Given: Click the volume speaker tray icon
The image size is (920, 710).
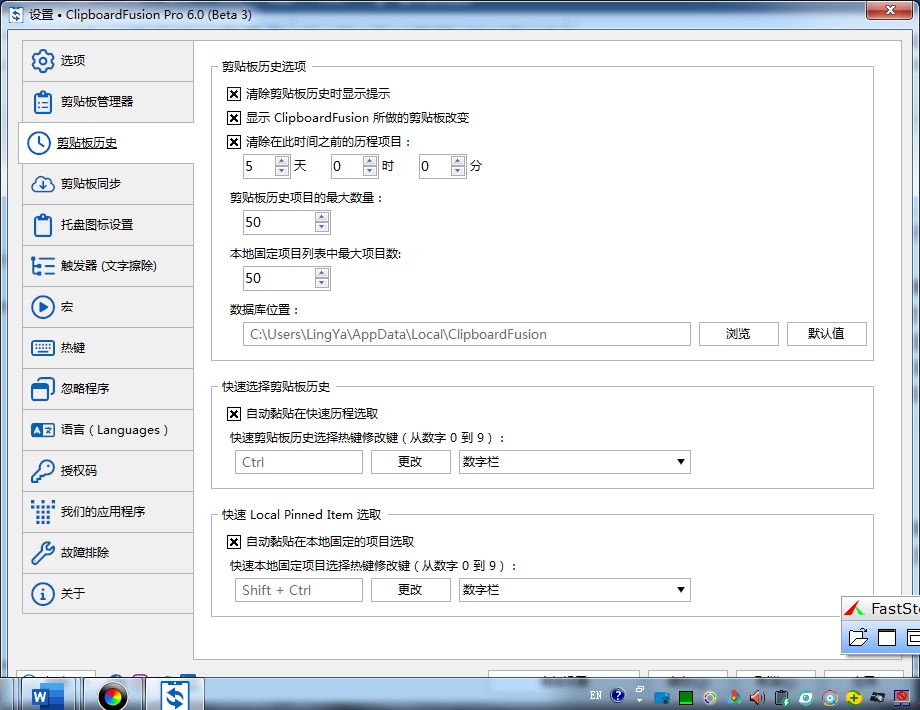Looking at the screenshot, I should point(757,697).
